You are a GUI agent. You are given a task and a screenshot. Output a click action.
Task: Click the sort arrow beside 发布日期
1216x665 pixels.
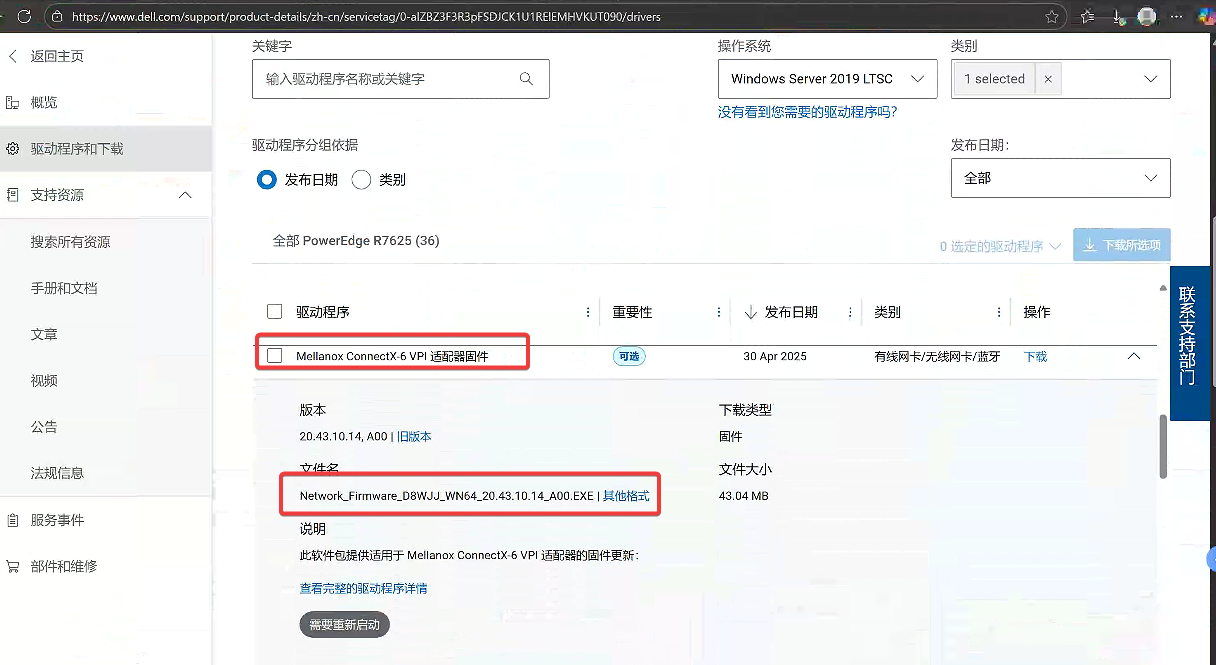(751, 312)
